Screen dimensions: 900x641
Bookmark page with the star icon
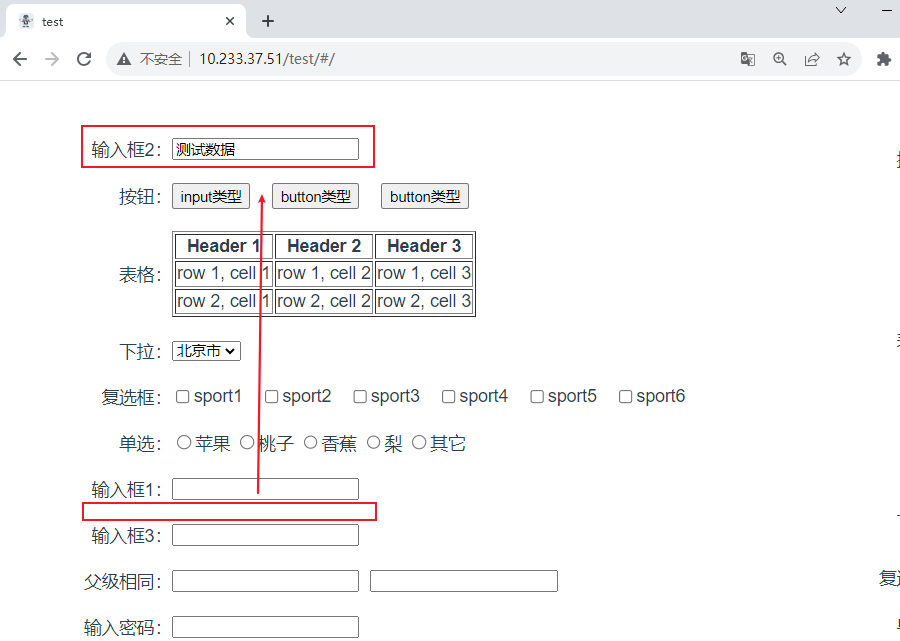(x=844, y=59)
